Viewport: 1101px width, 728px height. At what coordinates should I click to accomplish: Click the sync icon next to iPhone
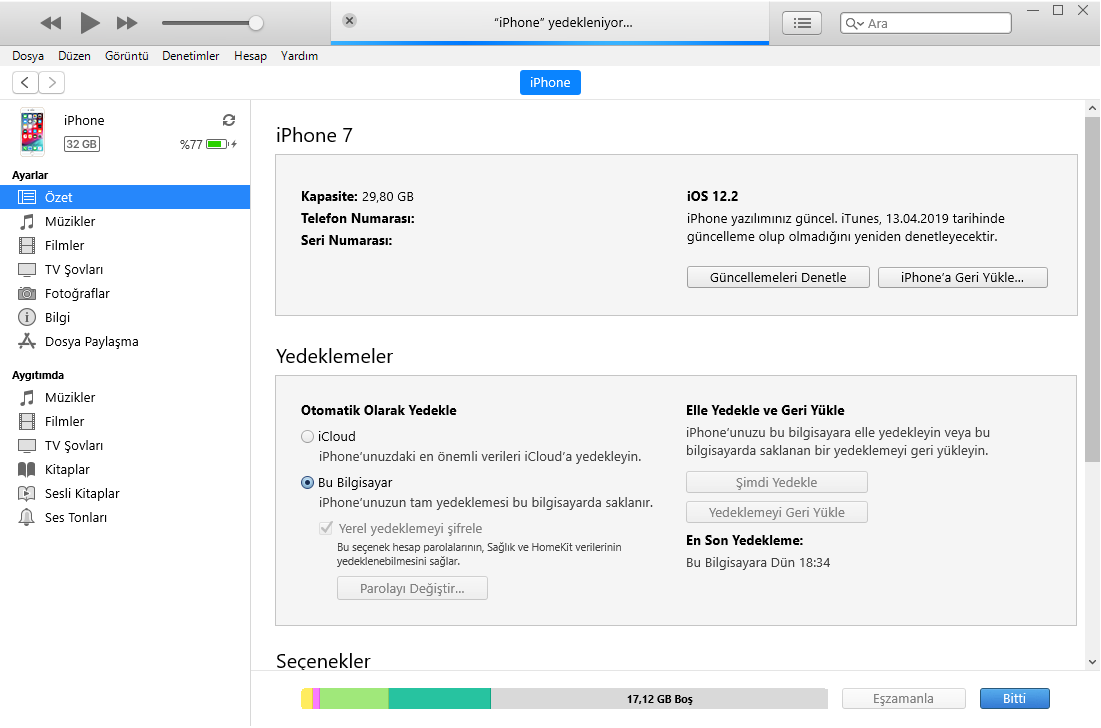229,120
